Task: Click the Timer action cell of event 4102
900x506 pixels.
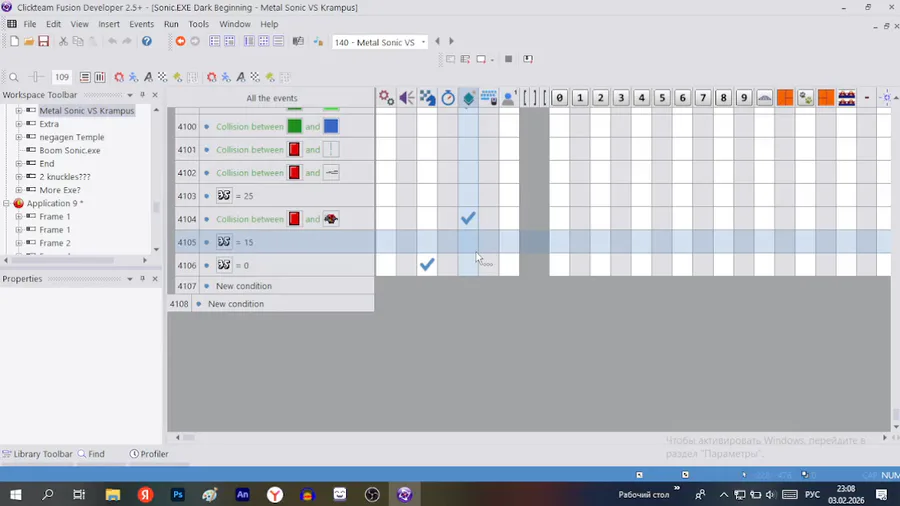Action: coord(448,173)
